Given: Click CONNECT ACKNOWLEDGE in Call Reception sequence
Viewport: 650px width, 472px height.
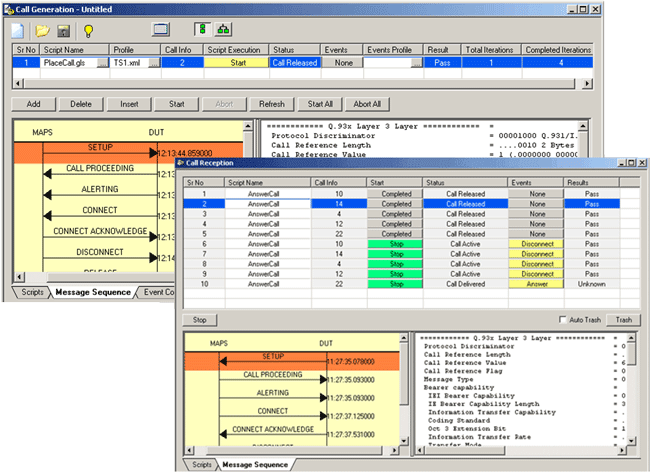Looking at the screenshot, I should pyautogui.click(x=273, y=429).
